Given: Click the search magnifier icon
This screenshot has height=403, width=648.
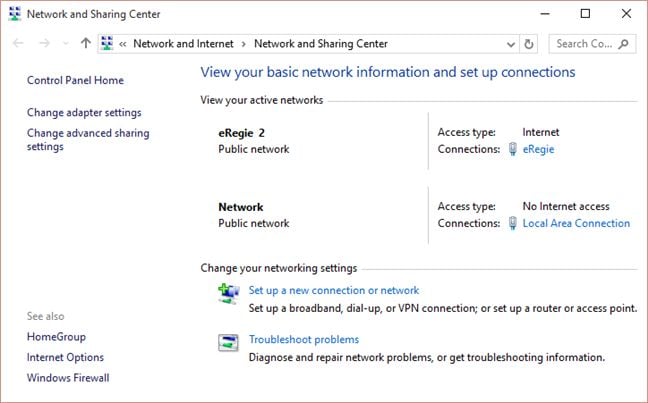Looking at the screenshot, I should [624, 44].
